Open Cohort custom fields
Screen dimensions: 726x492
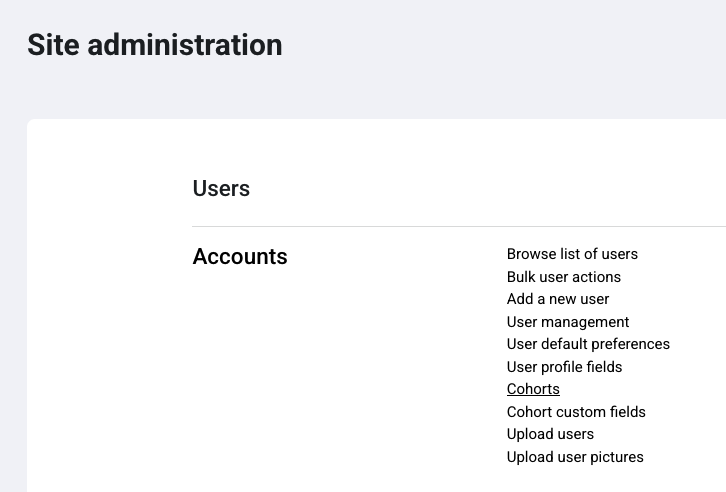[x=576, y=412]
